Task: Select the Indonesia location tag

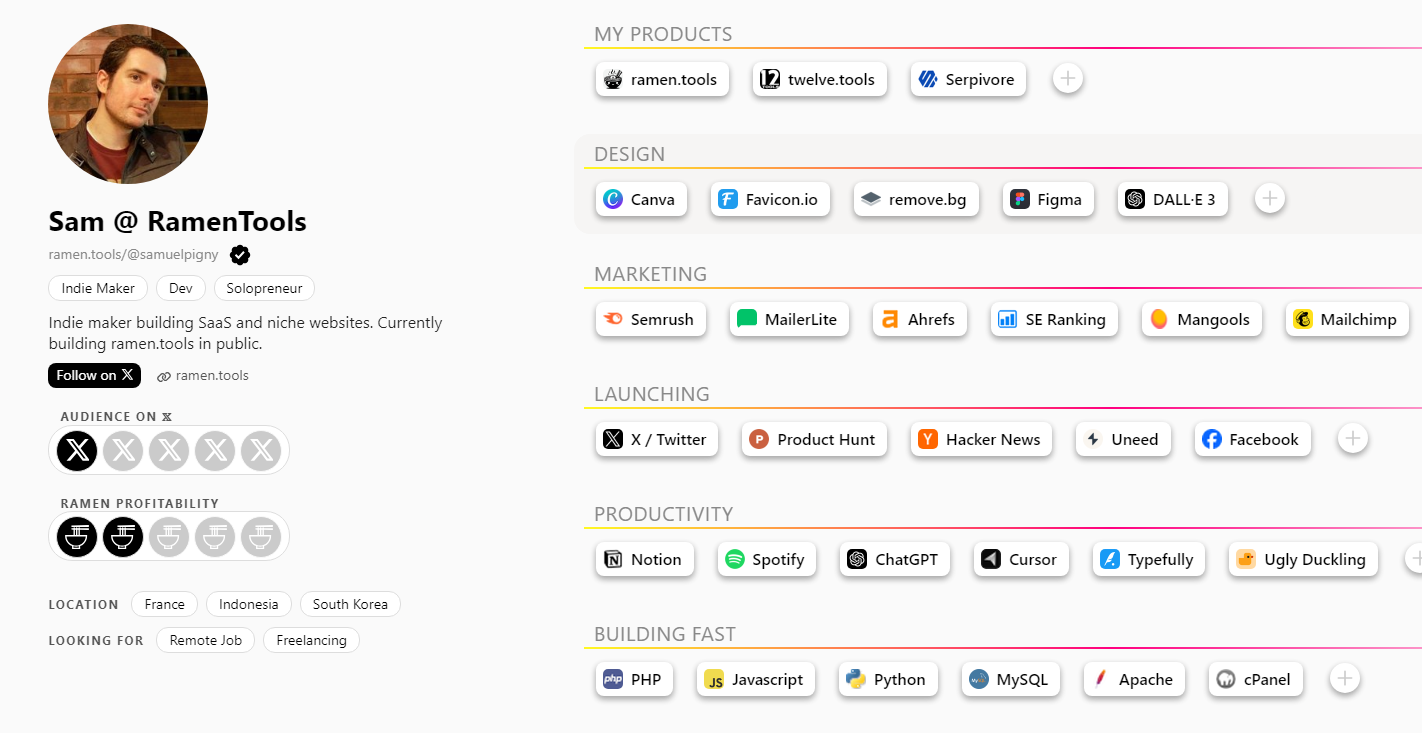Action: pyautogui.click(x=249, y=604)
